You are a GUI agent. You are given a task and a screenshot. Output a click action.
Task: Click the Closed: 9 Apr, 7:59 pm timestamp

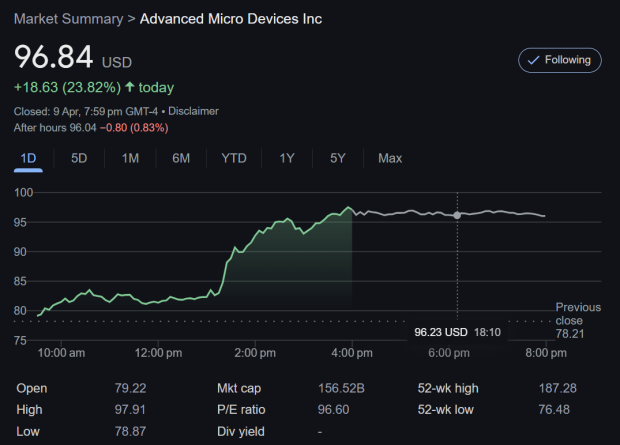pos(86,111)
